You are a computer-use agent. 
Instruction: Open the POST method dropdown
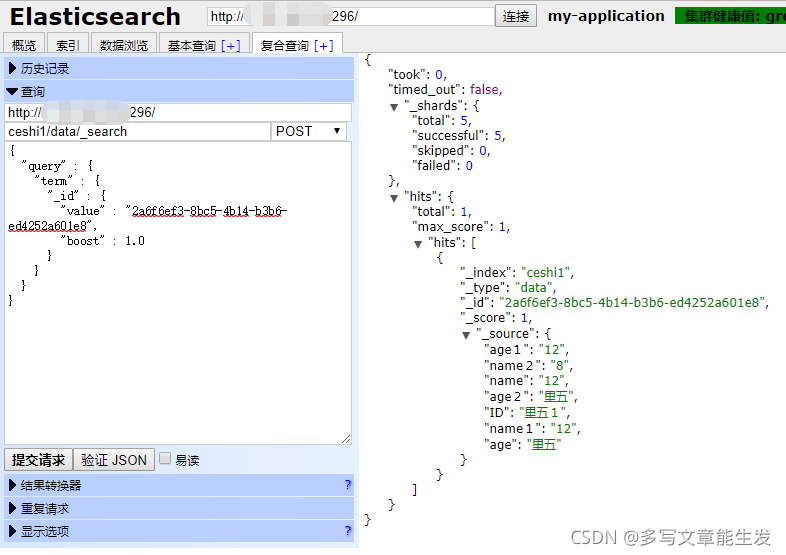tap(308, 131)
